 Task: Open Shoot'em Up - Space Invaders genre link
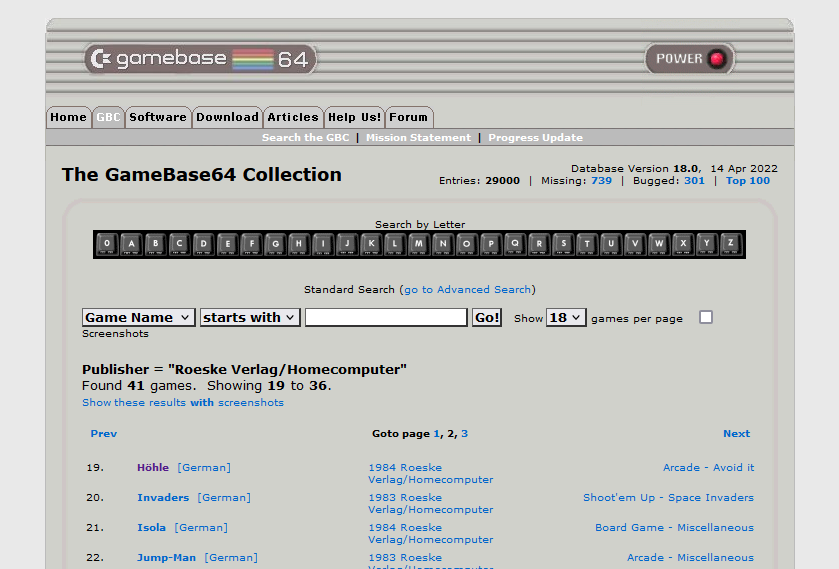[x=669, y=497]
